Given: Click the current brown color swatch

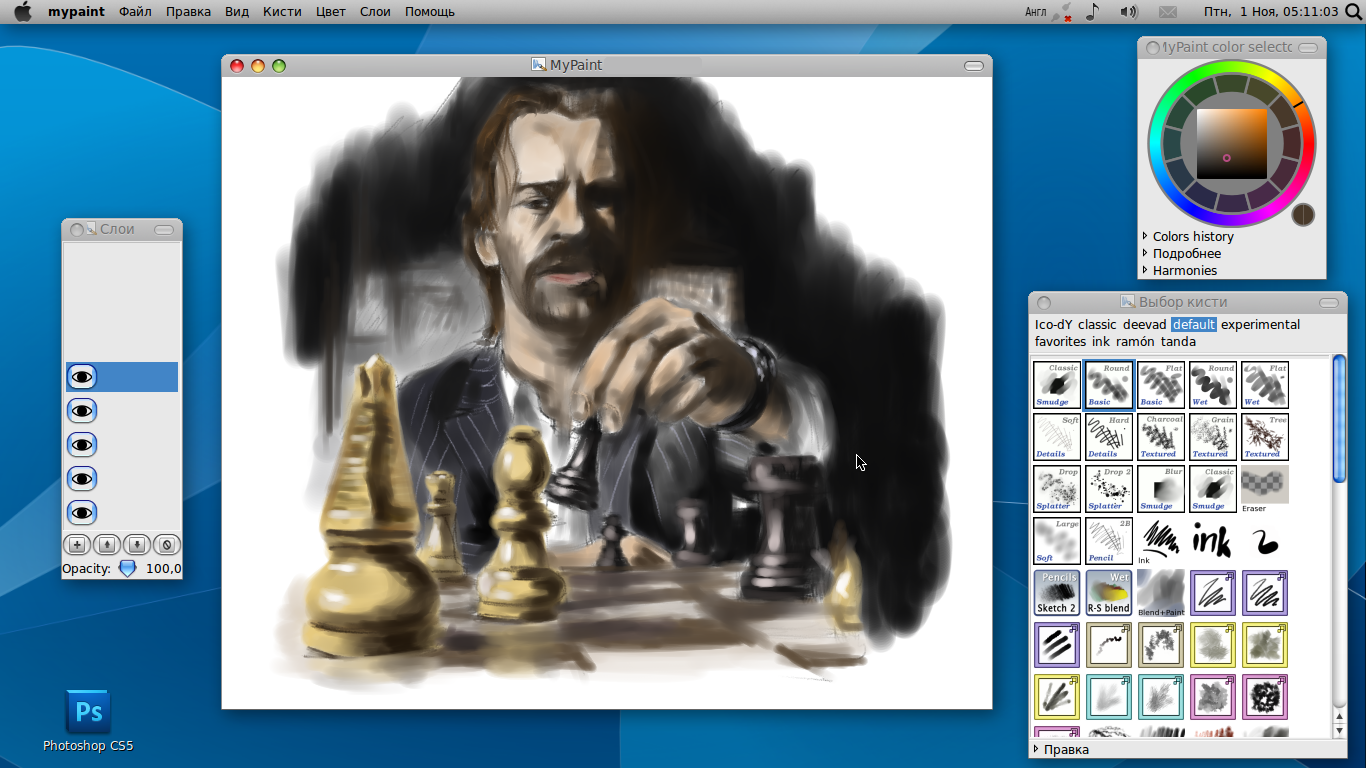Looking at the screenshot, I should pyautogui.click(x=1303, y=214).
